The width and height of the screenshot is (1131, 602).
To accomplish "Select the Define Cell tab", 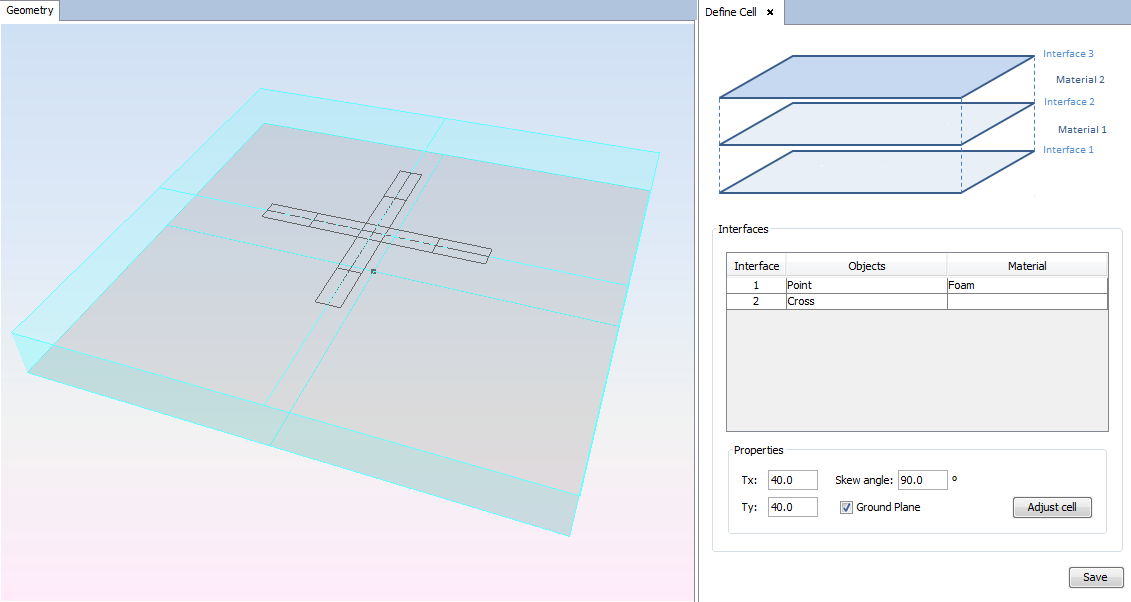I will coord(731,12).
